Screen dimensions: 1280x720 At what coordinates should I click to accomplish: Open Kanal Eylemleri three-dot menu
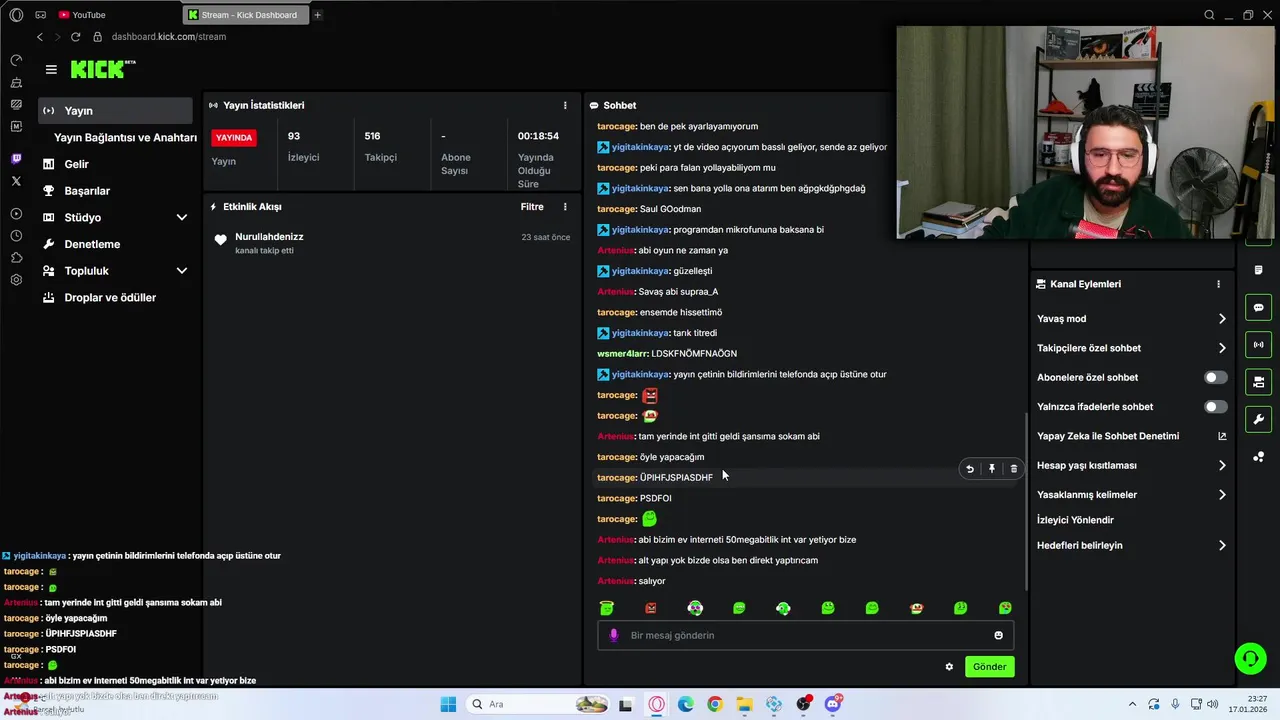1218,284
